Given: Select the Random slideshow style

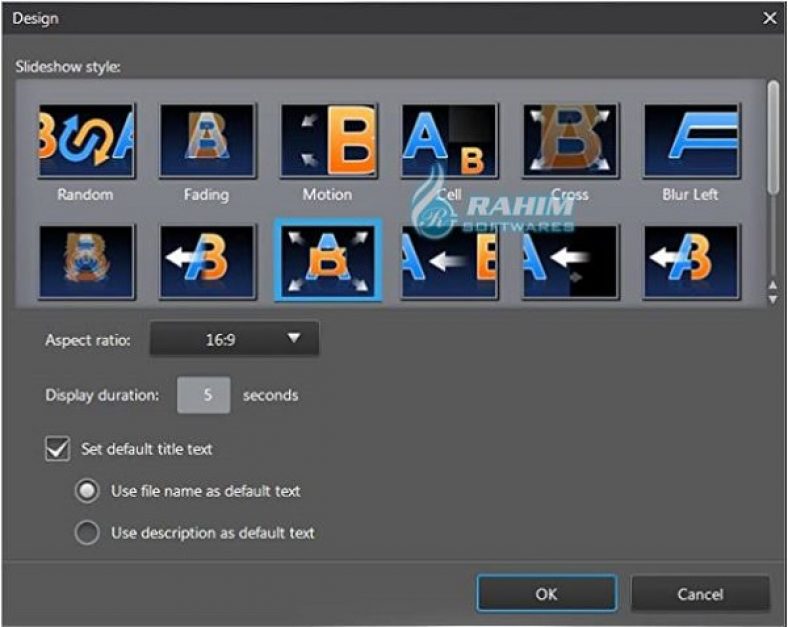Looking at the screenshot, I should point(86,141).
